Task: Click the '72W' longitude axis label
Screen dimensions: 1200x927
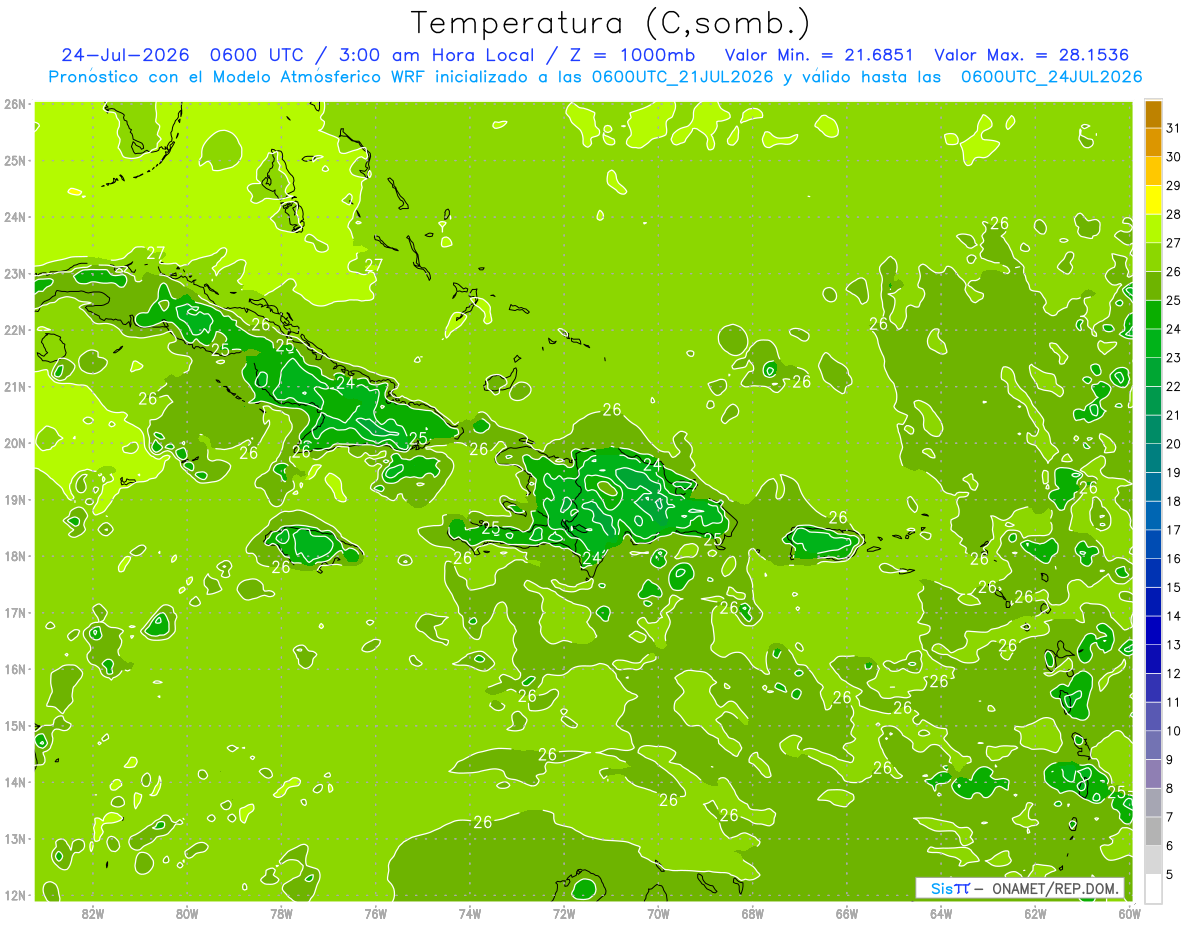Action: [x=564, y=913]
